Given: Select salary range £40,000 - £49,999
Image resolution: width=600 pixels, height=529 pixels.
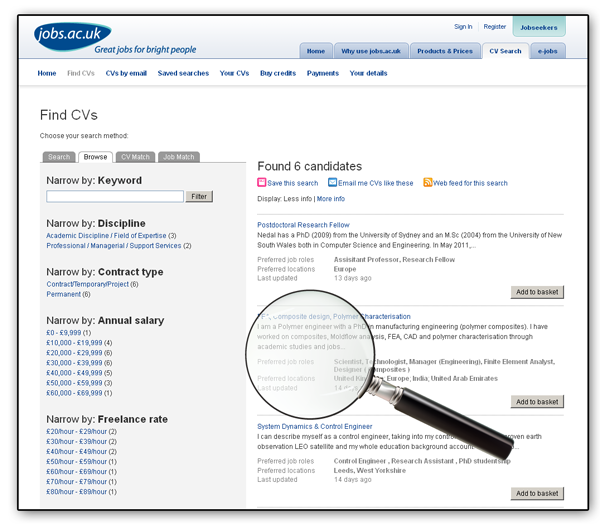Looking at the screenshot, I should pyautogui.click(x=74, y=373).
